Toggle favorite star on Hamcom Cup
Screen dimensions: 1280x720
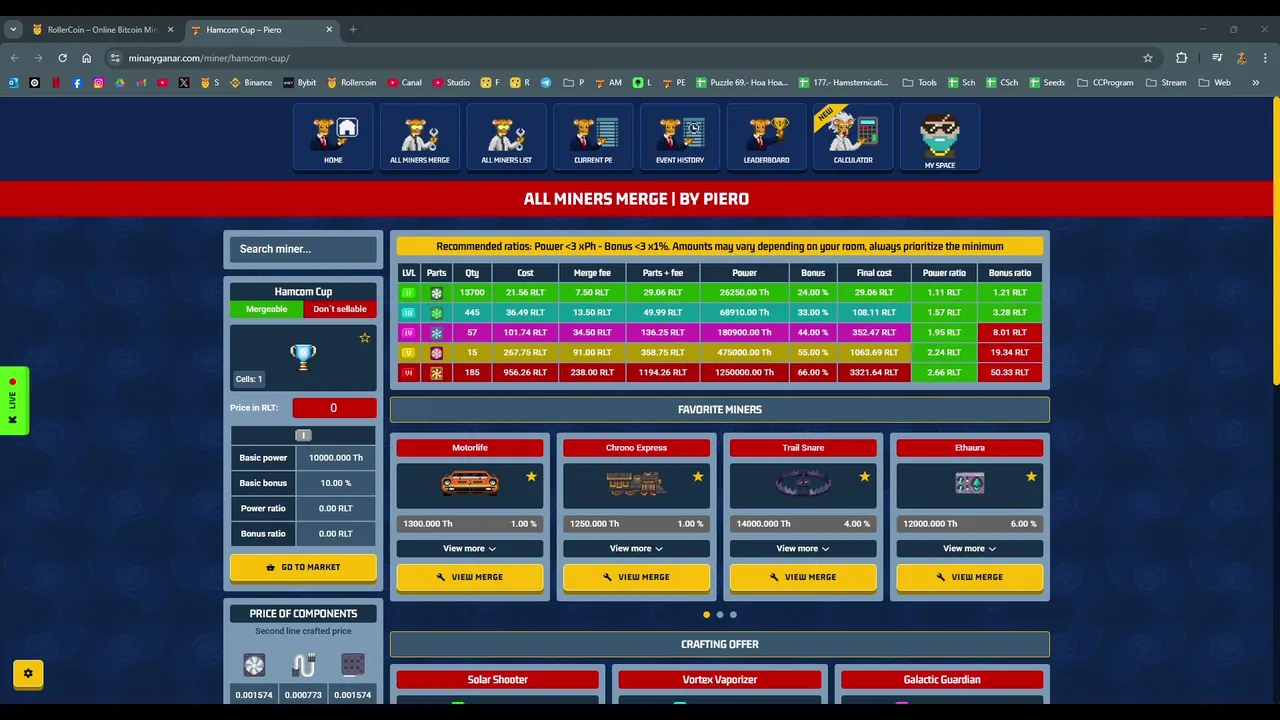[x=365, y=338]
